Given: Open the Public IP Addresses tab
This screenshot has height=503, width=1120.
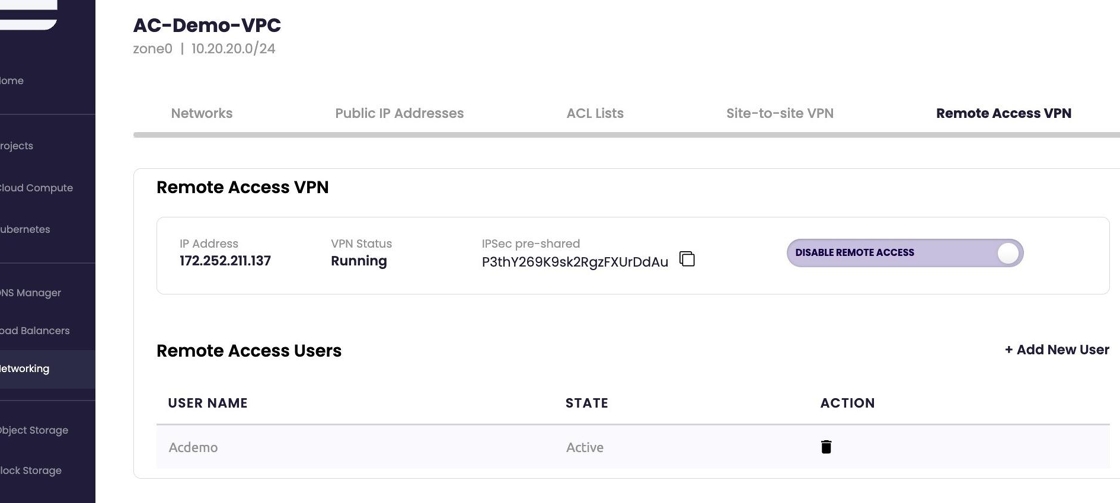Looking at the screenshot, I should [399, 113].
